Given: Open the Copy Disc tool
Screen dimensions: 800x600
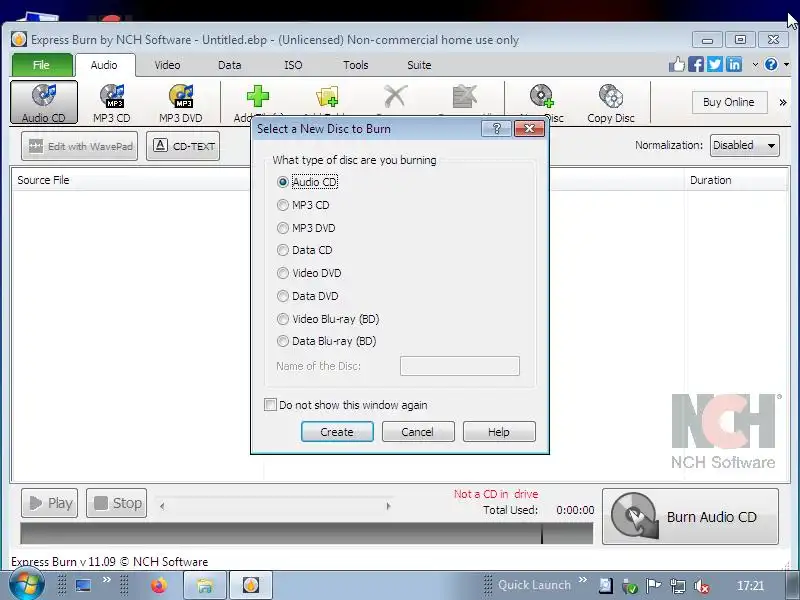Looking at the screenshot, I should 611,102.
